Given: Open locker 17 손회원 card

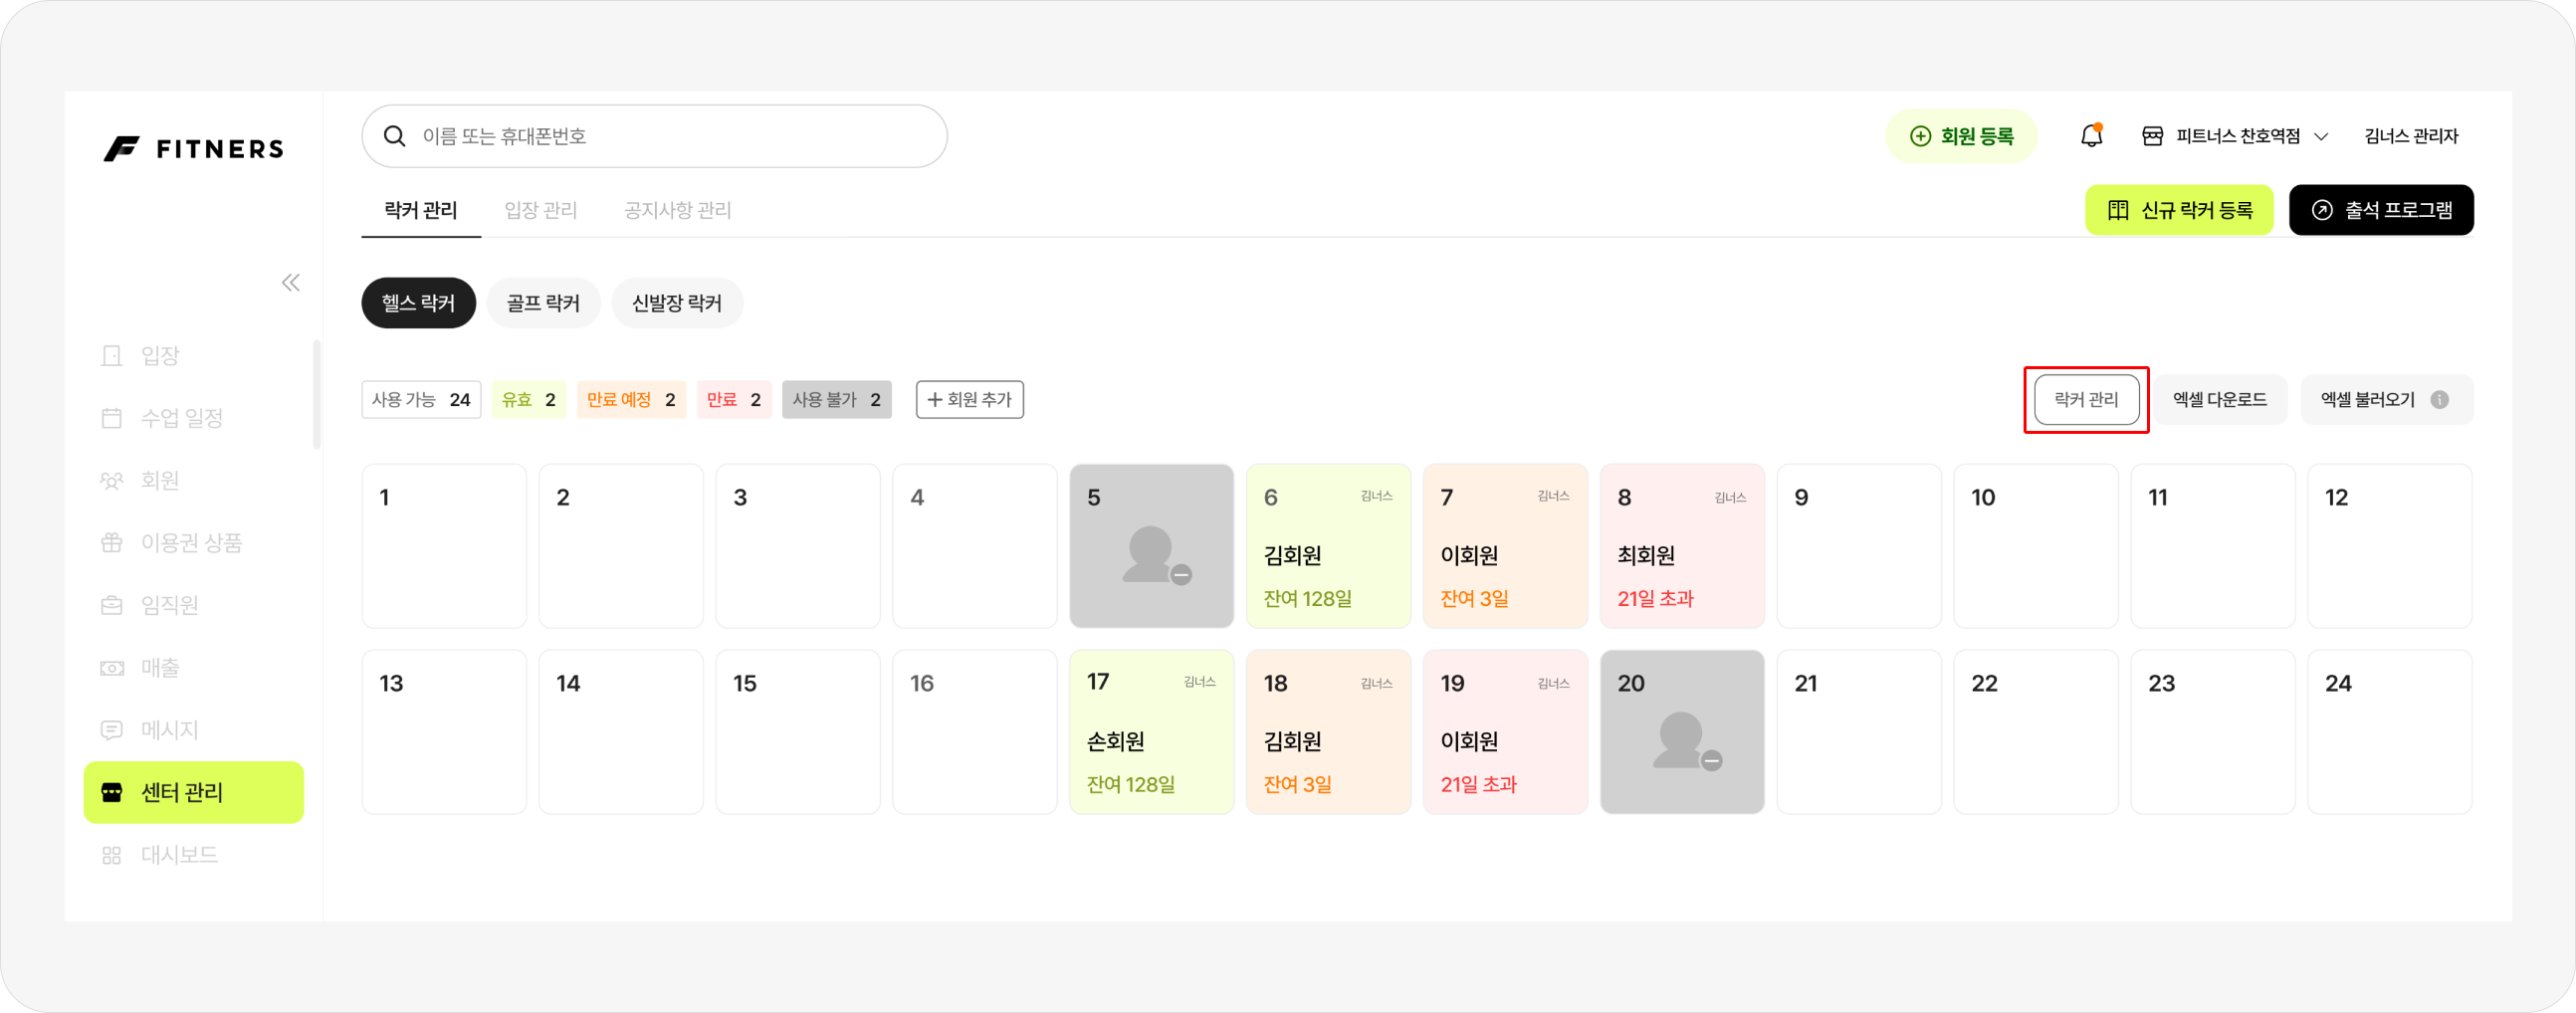Looking at the screenshot, I should click(x=1152, y=732).
